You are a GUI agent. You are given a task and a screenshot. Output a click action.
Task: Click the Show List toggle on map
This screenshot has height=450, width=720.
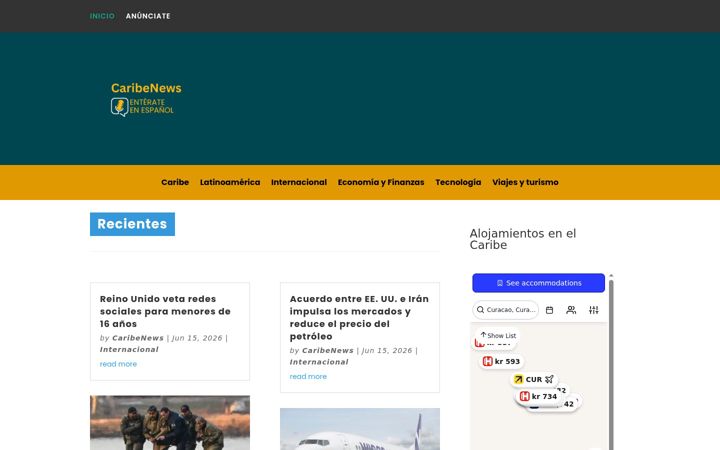(x=498, y=336)
